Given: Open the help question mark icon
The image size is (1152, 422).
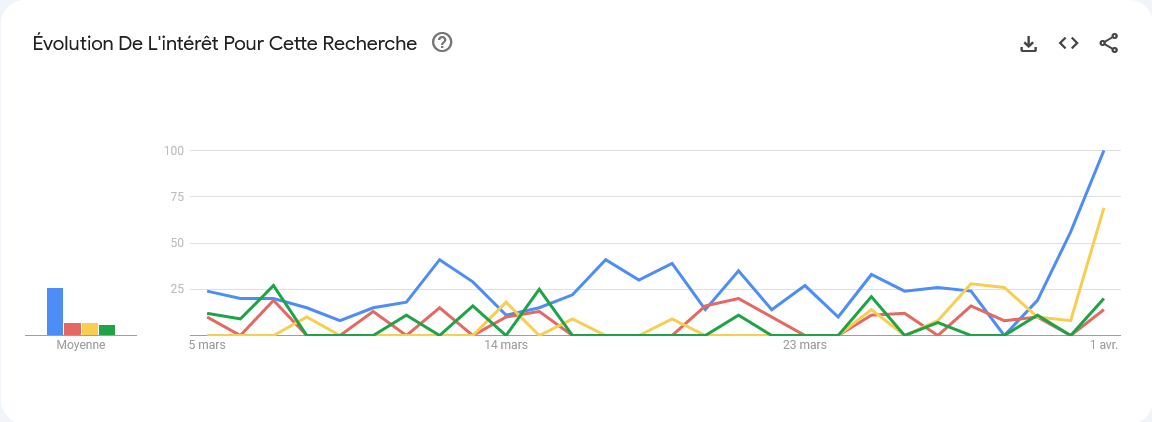Looking at the screenshot, I should 442,43.
